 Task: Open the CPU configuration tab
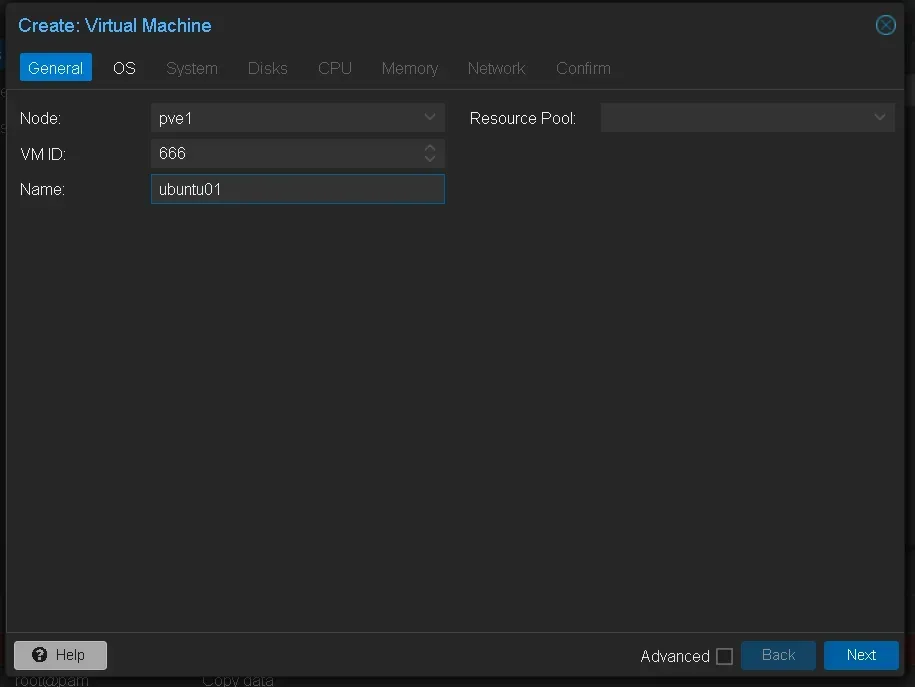coord(334,68)
